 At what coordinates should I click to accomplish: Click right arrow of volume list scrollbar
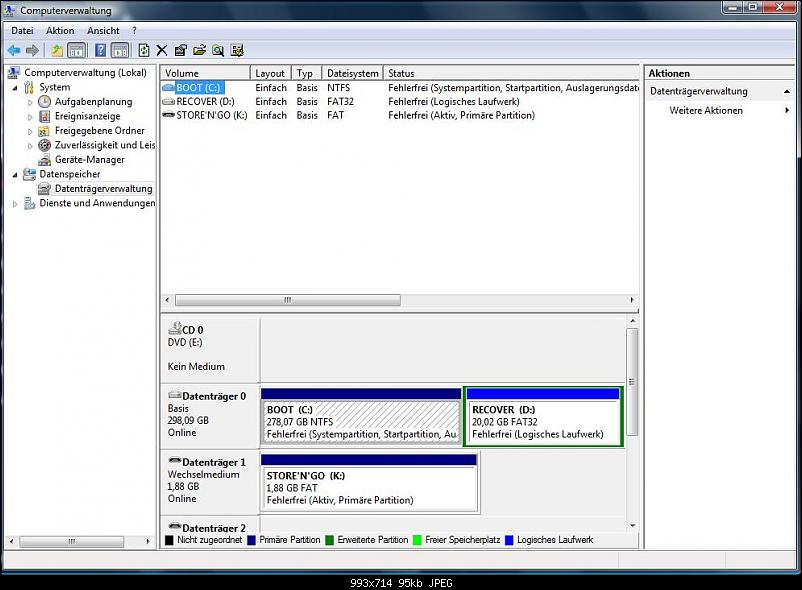coord(632,300)
